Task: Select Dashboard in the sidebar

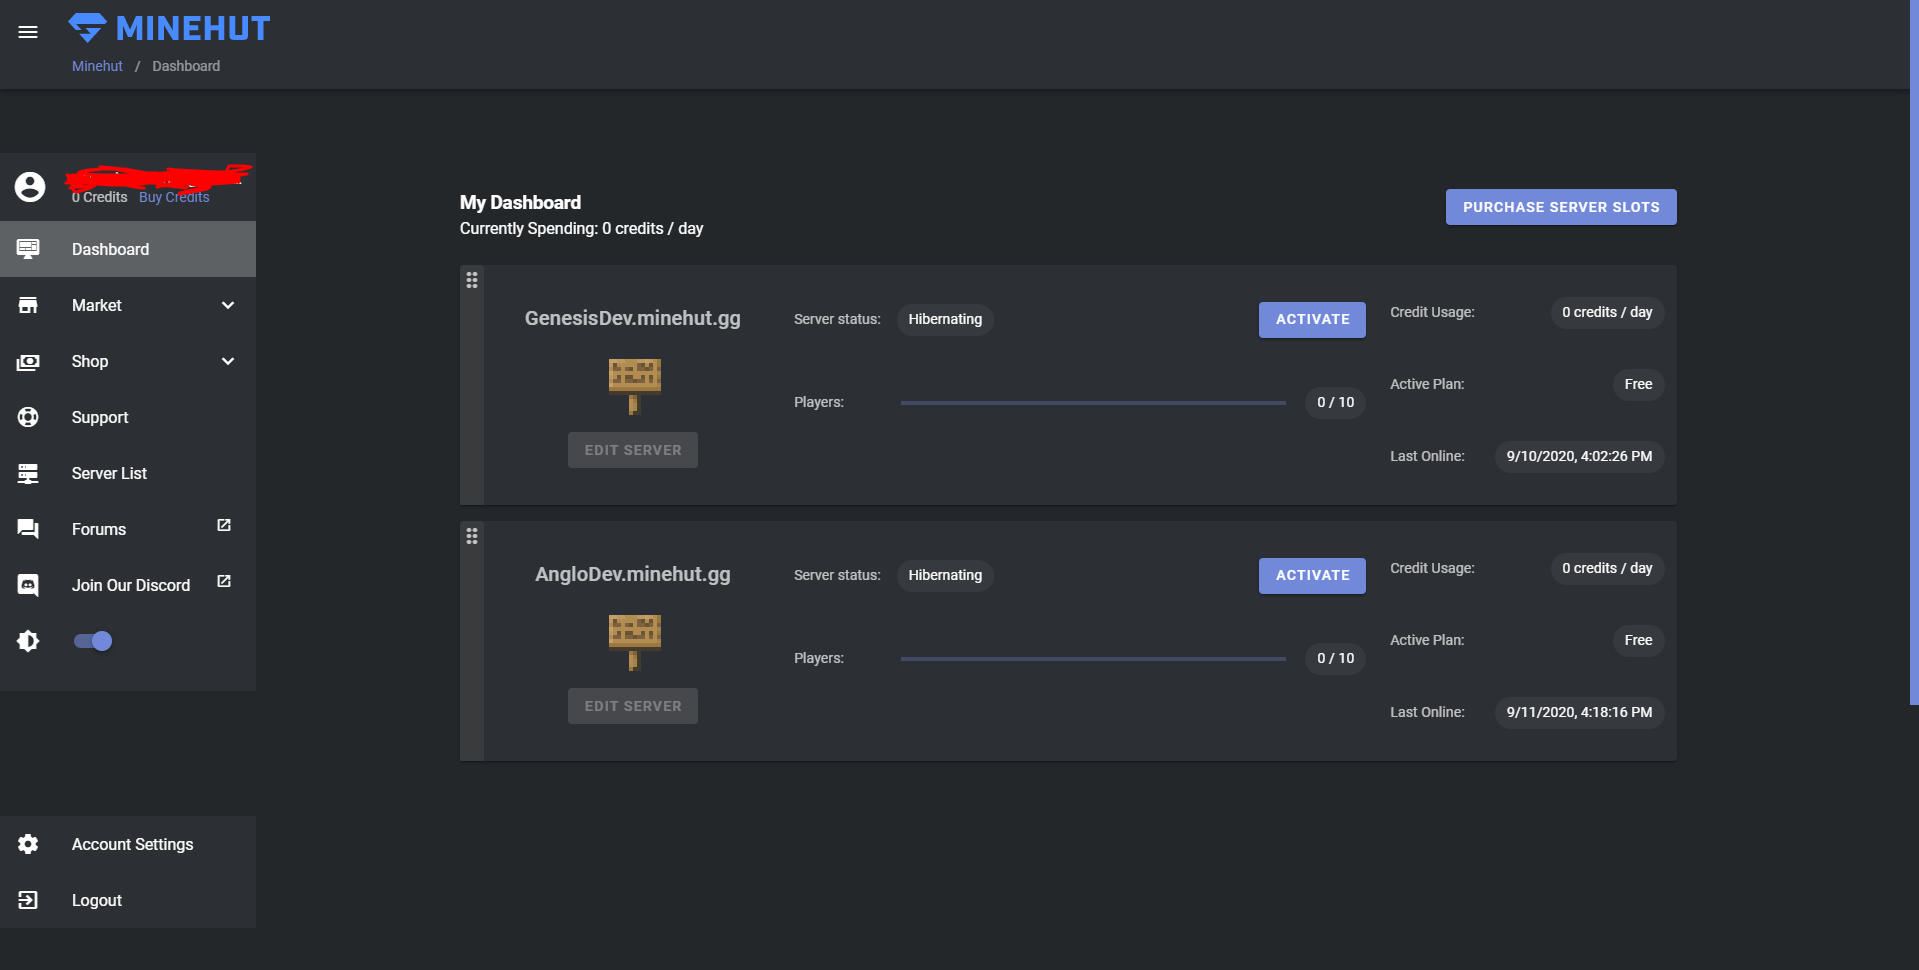Action: [x=128, y=249]
